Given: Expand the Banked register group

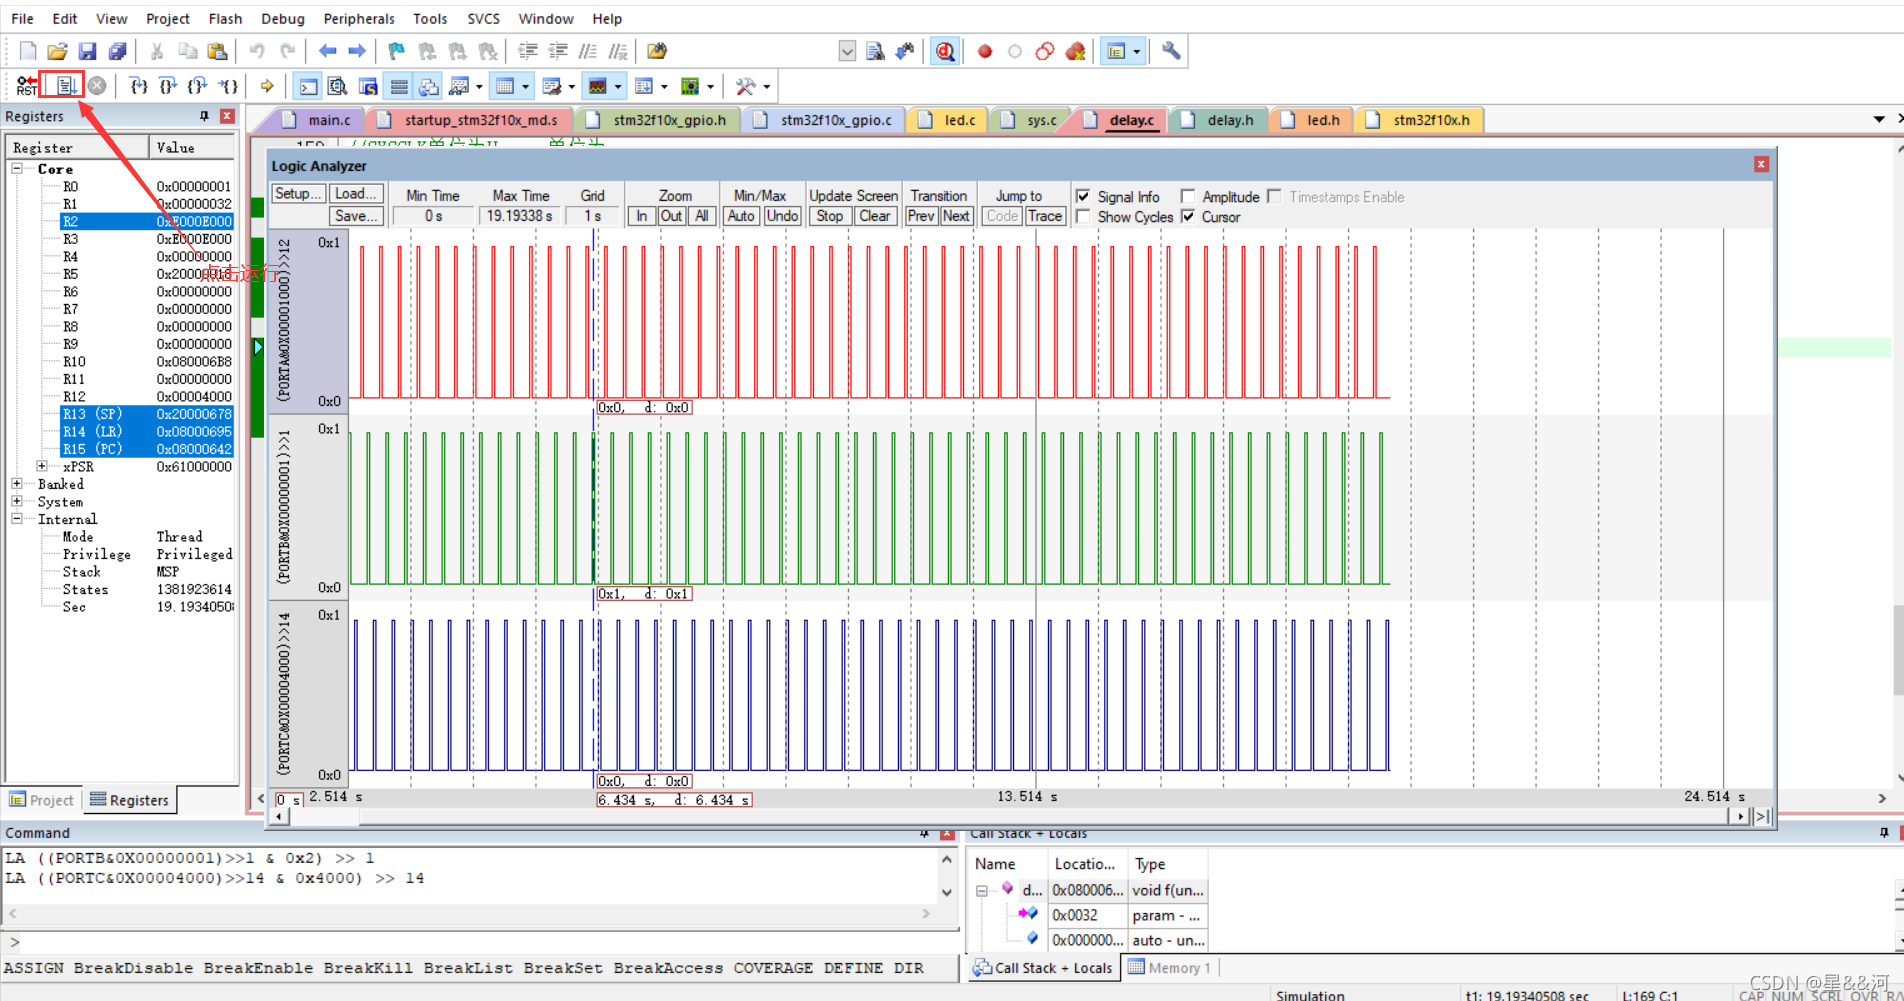Looking at the screenshot, I should tap(17, 484).
